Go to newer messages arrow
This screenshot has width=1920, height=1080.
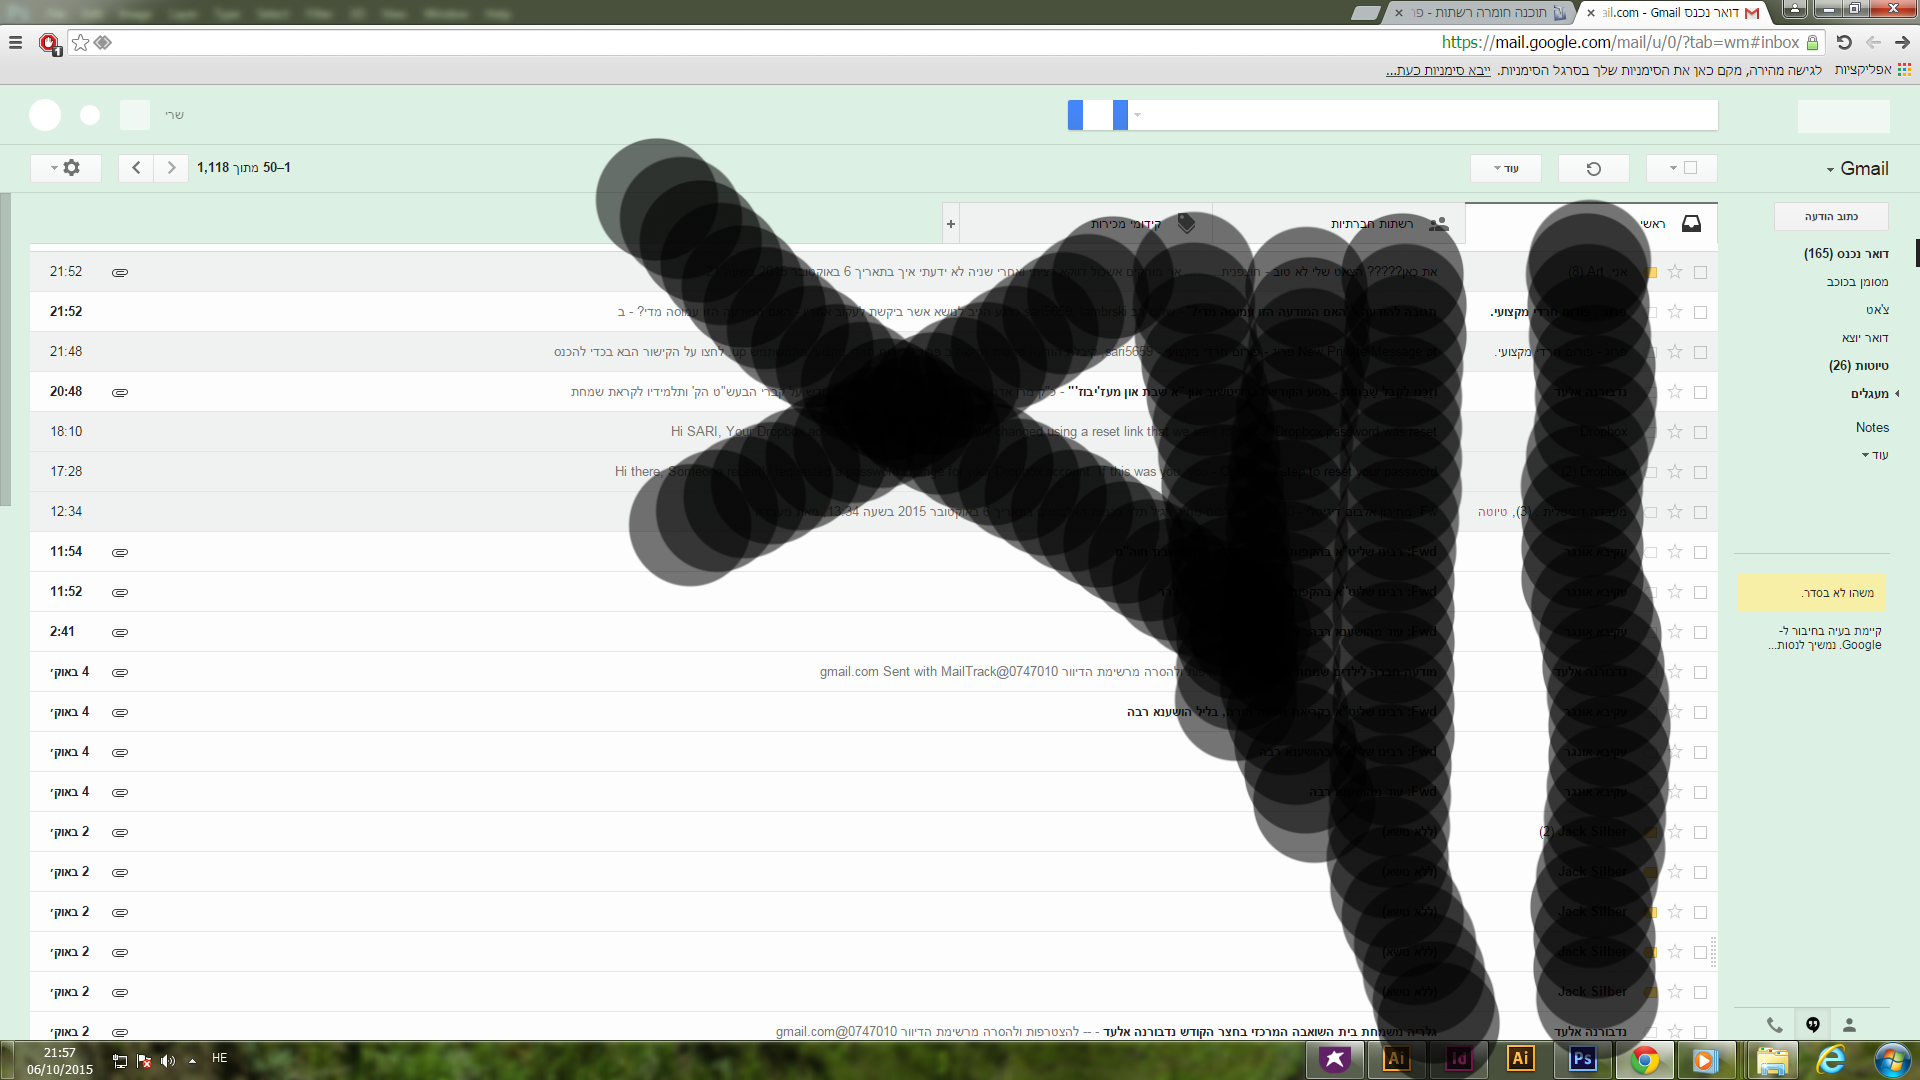[x=171, y=168]
